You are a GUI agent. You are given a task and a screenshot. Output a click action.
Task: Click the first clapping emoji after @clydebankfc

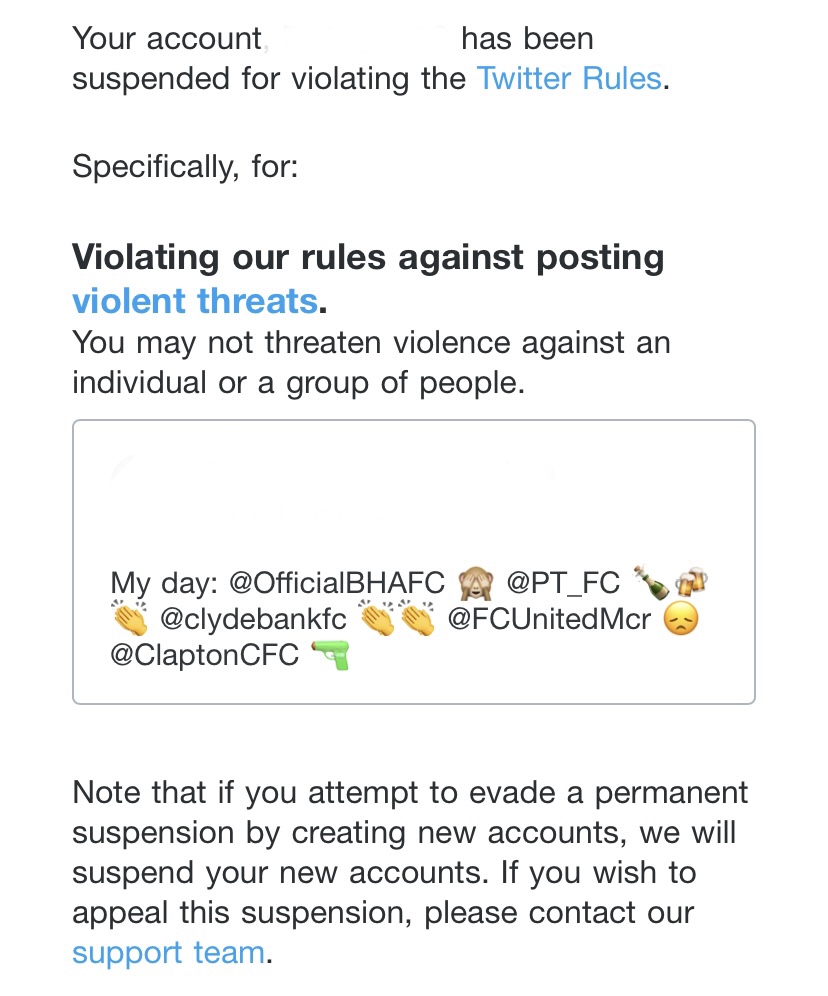[x=377, y=618]
